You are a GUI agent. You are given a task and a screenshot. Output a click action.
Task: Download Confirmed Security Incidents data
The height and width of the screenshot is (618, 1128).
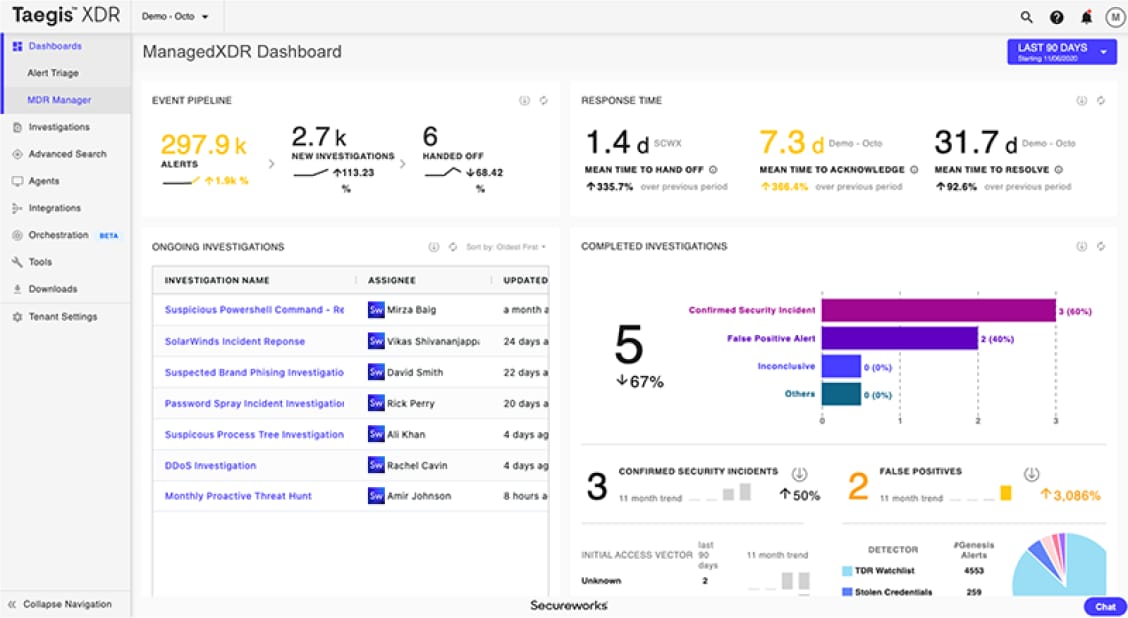coord(799,474)
